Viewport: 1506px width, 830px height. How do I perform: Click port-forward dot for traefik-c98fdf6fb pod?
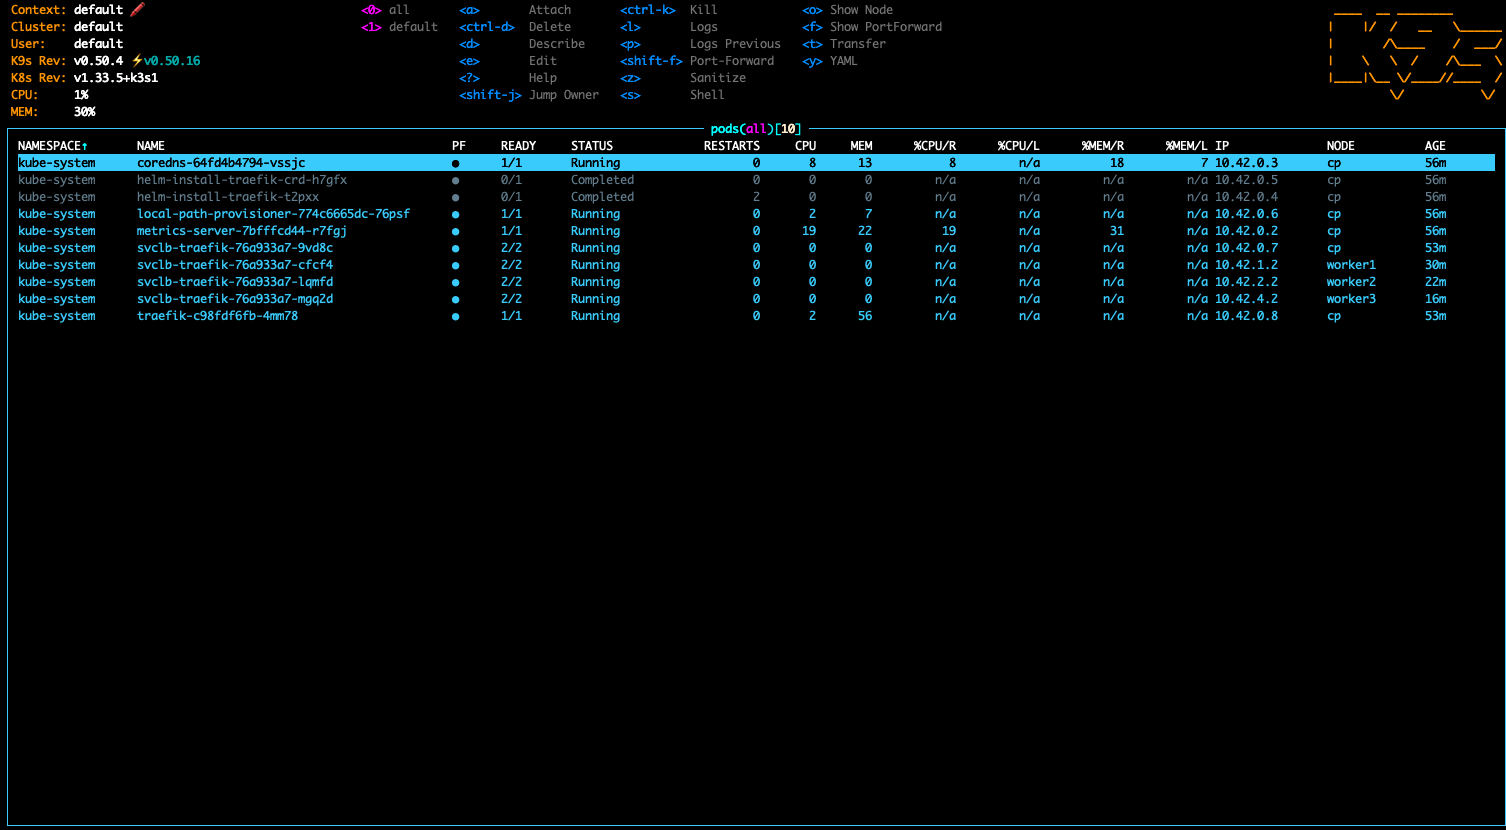point(456,316)
